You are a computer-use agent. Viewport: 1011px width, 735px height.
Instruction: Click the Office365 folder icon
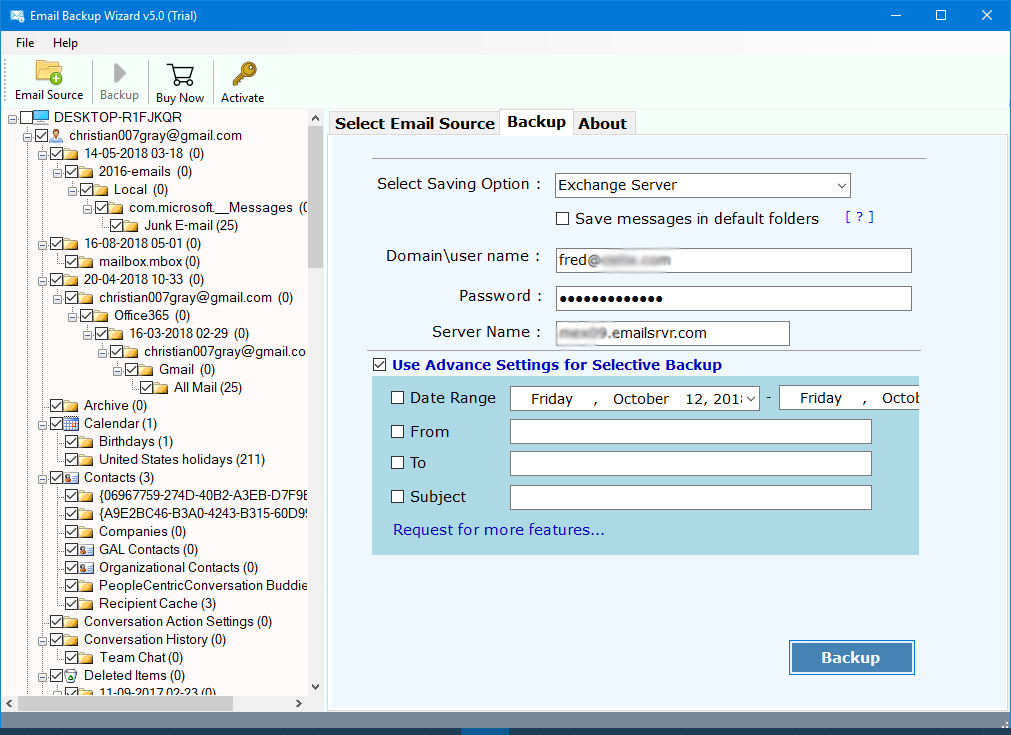coord(101,316)
